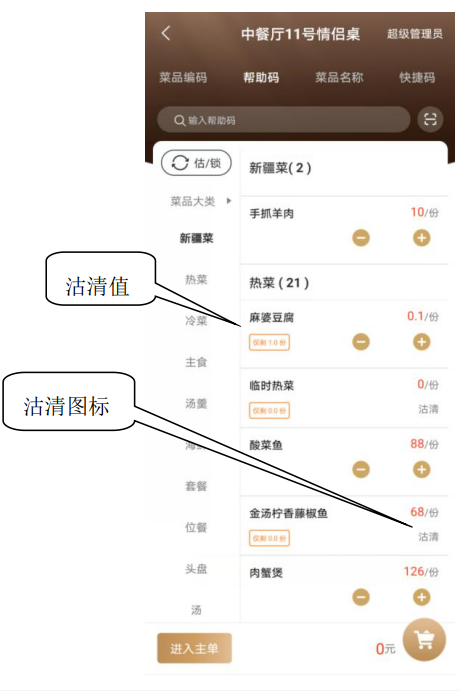The image size is (459, 691).
Task: Focus the 输入帮助码 search field
Action: 284,119
